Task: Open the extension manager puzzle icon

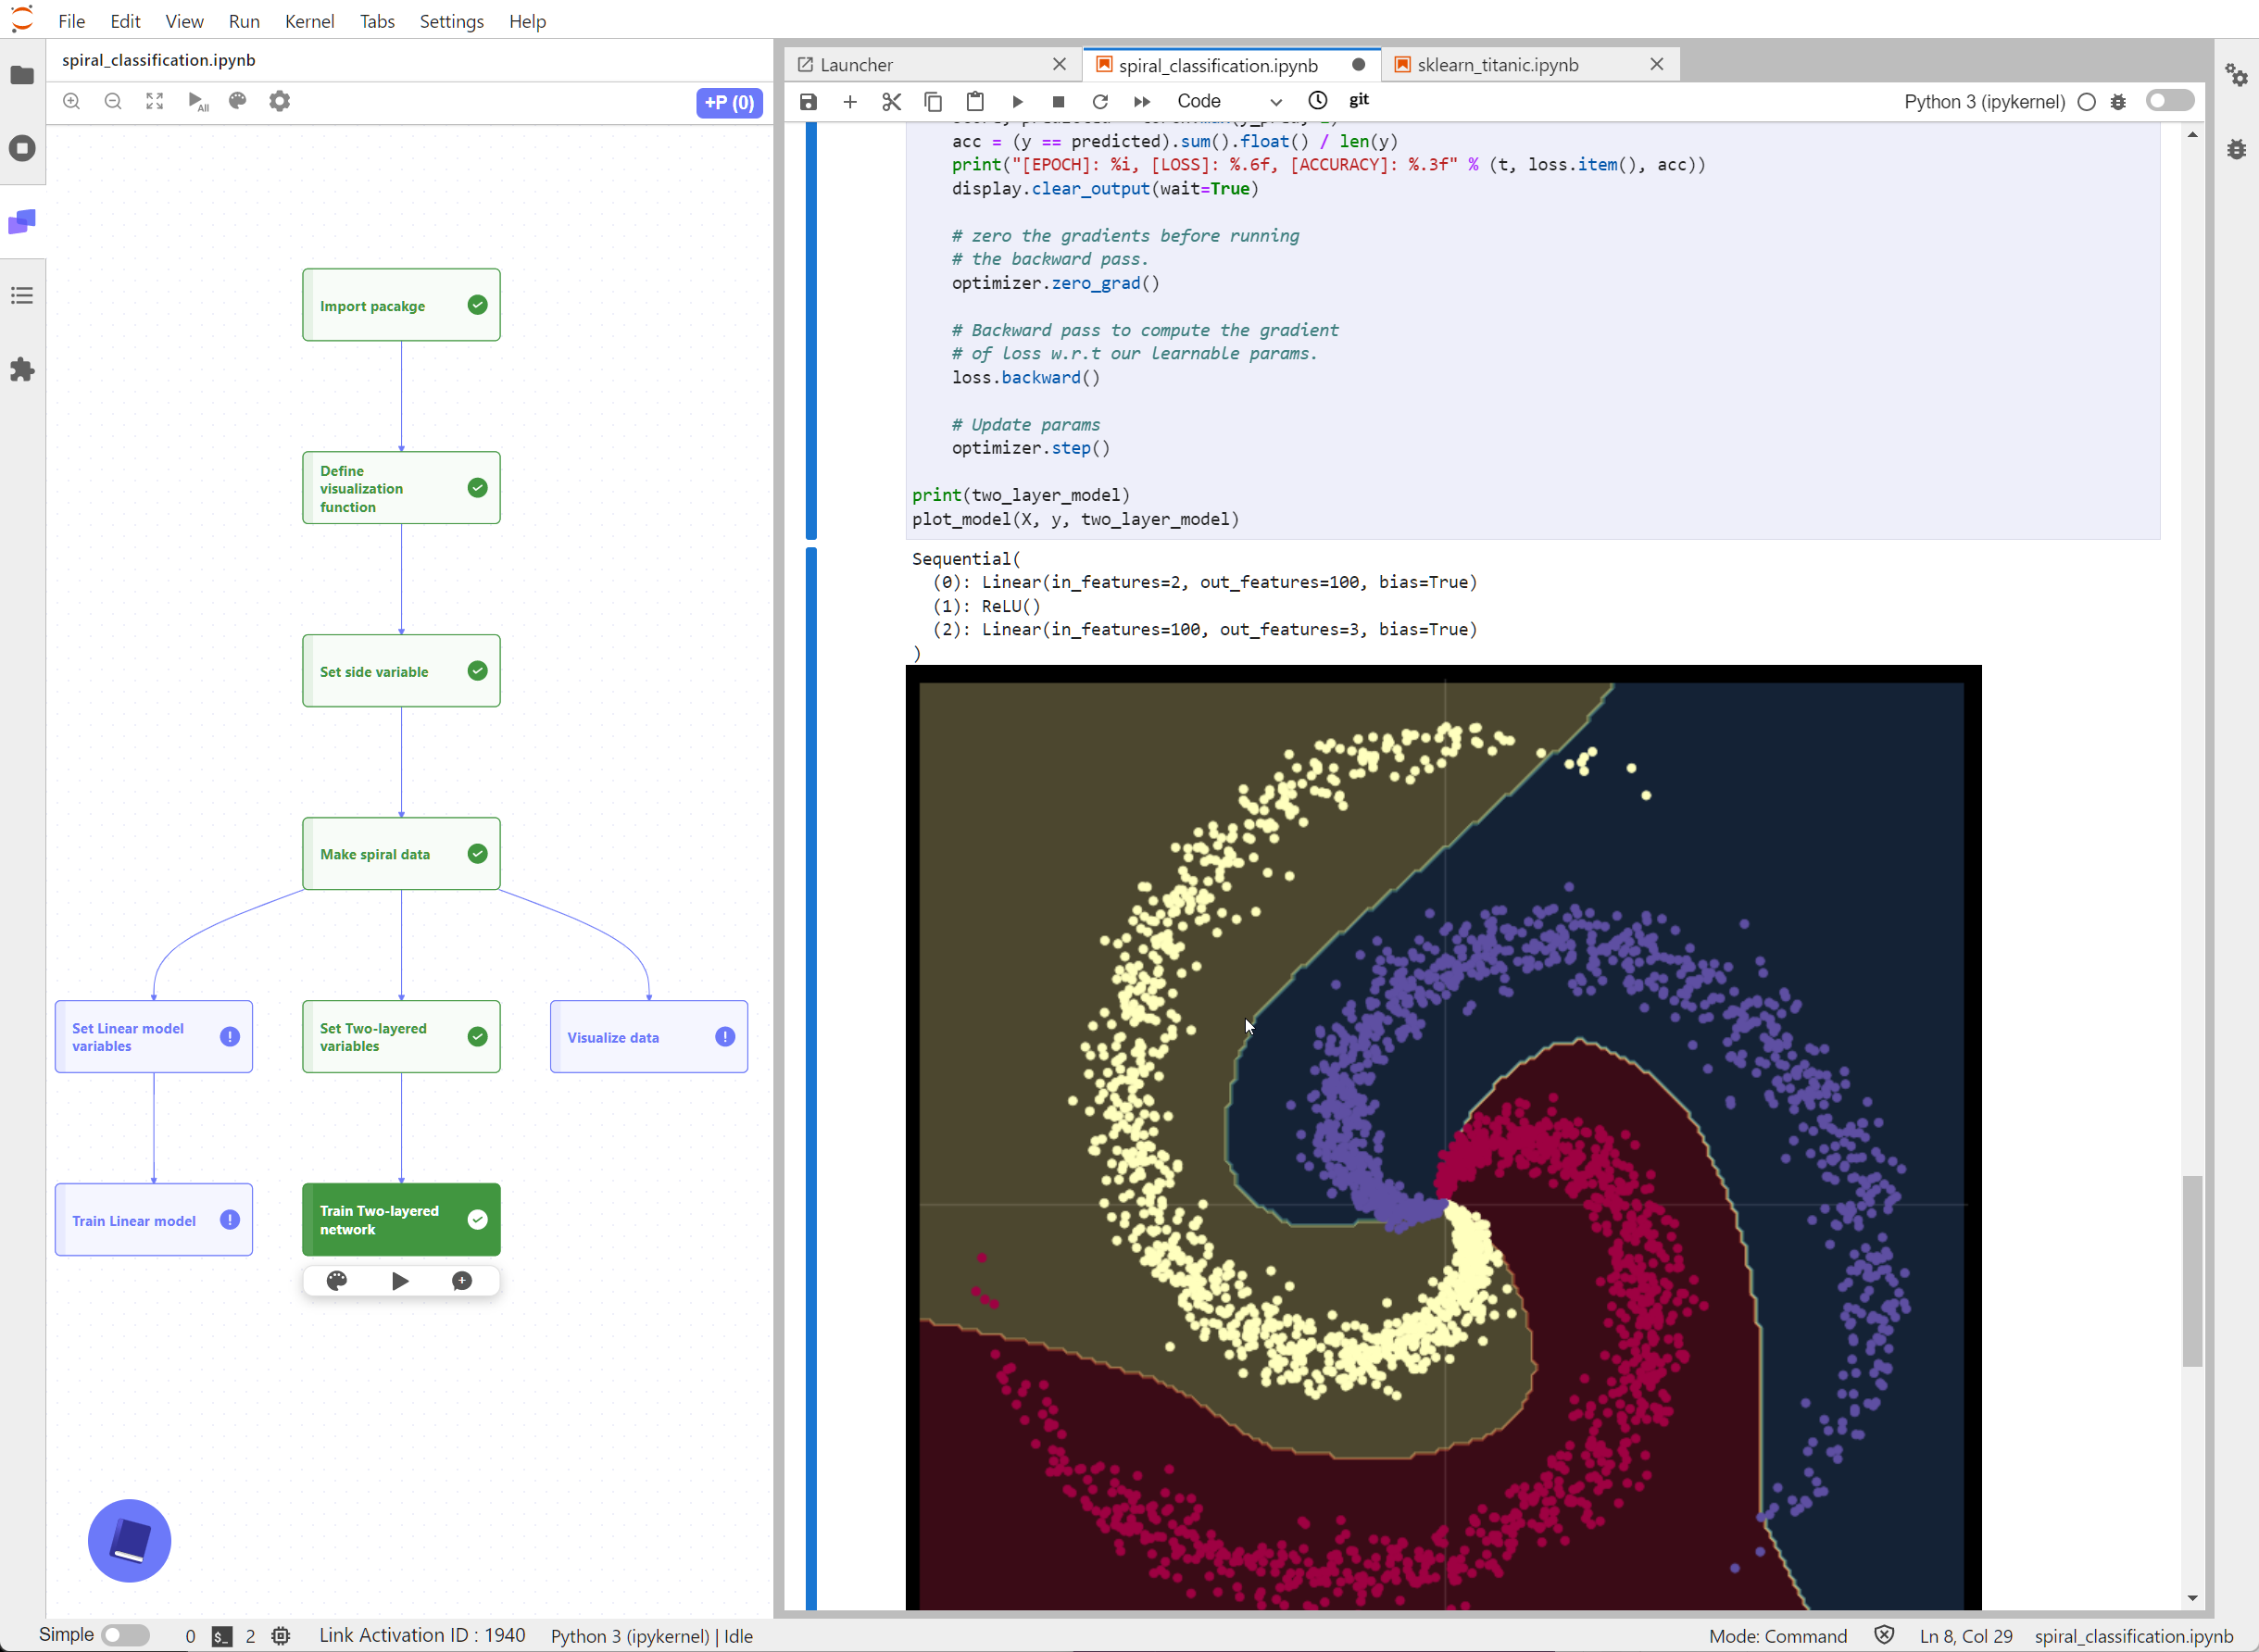Action: [x=22, y=370]
